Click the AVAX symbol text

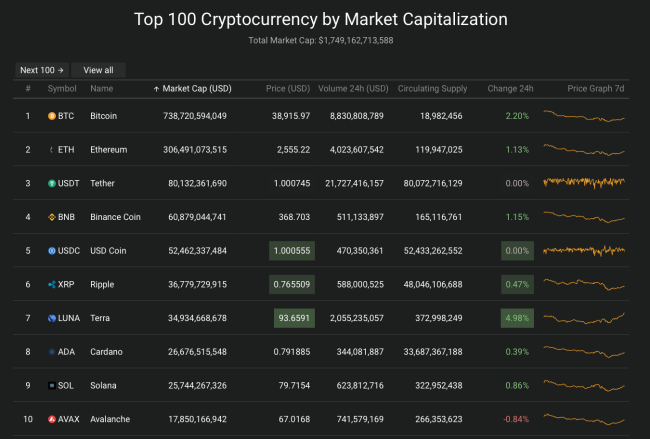[68, 420]
